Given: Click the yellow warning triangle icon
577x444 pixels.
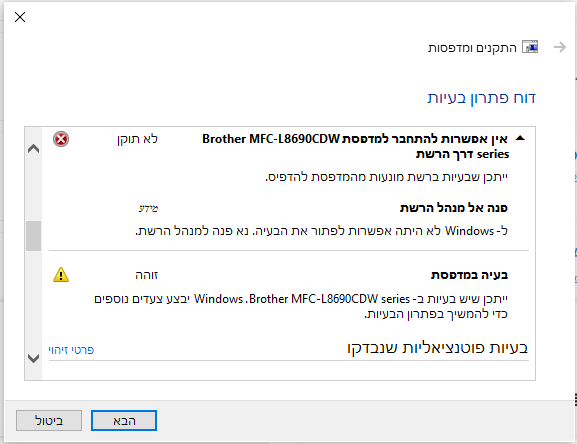Looking at the screenshot, I should [x=61, y=275].
